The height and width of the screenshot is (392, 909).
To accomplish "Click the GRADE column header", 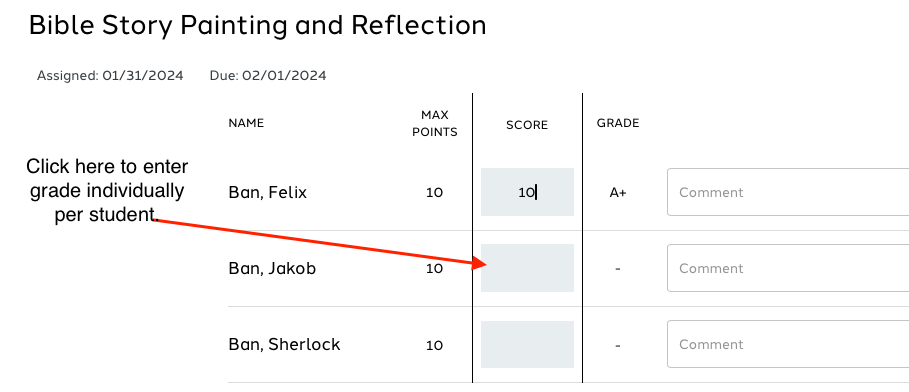I will 618,123.
